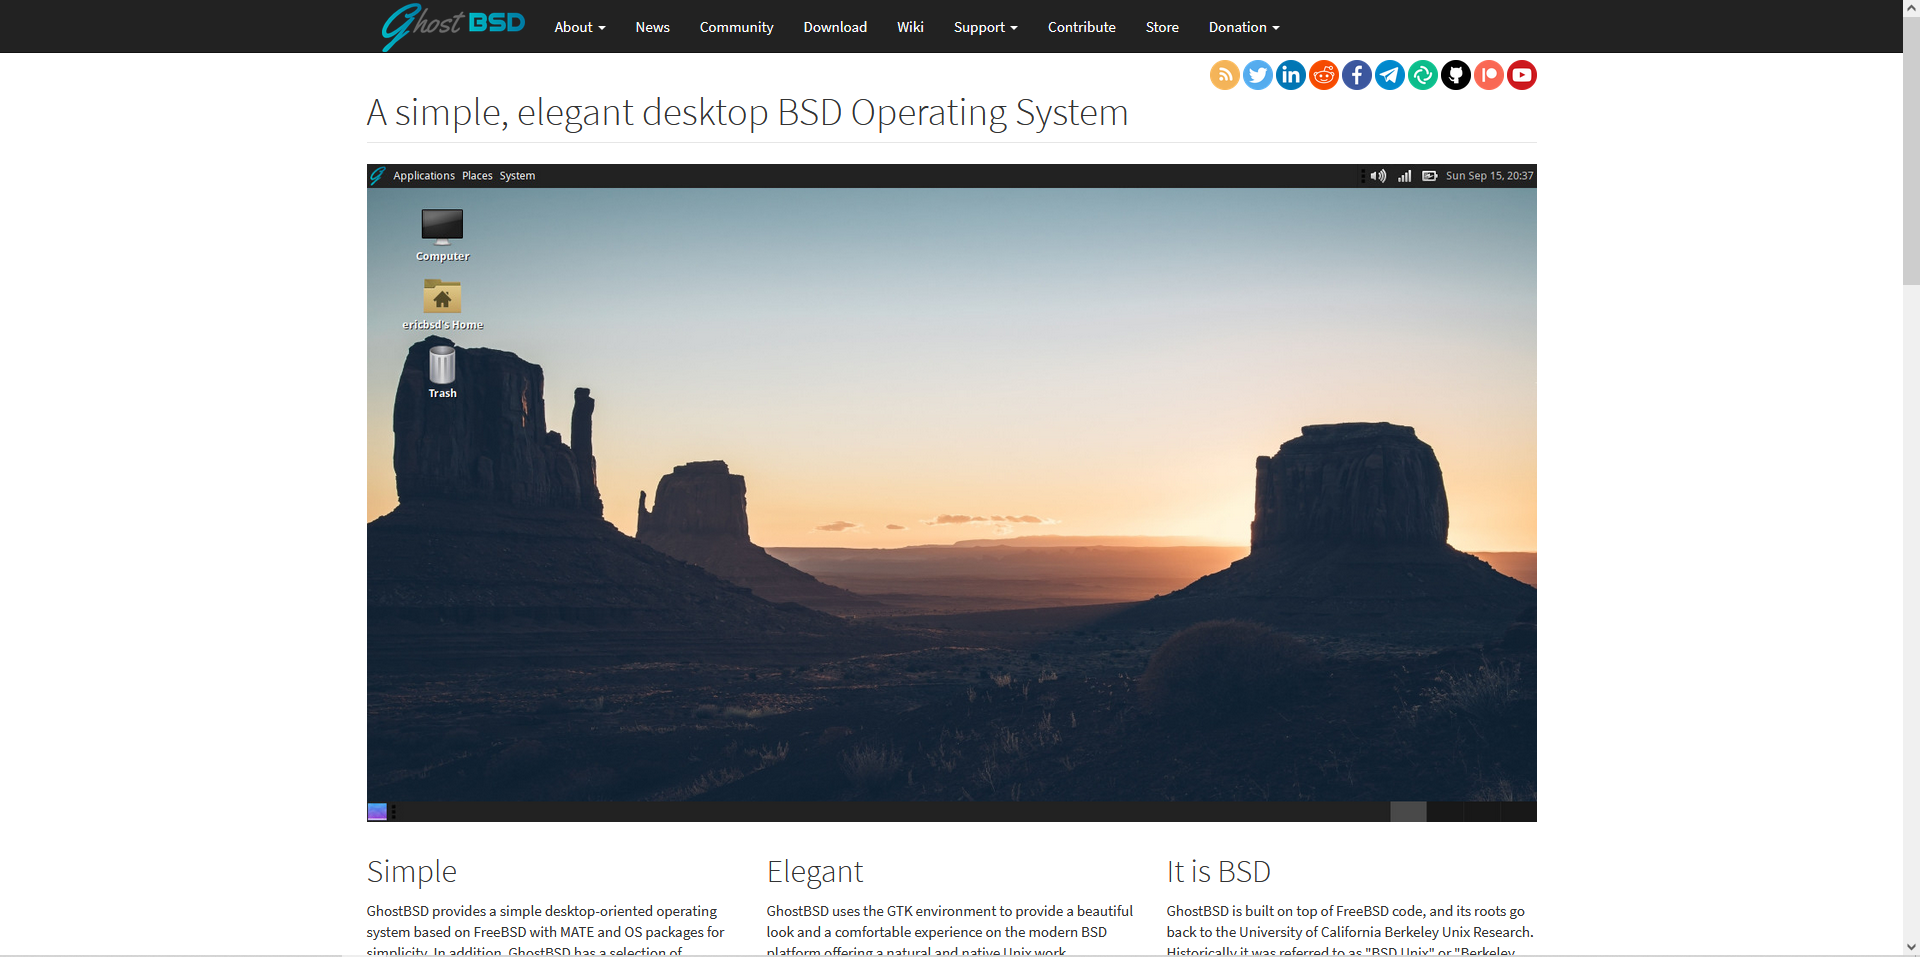Click the page scrollbar up arrow
The image size is (1920, 957).
[x=1911, y=9]
